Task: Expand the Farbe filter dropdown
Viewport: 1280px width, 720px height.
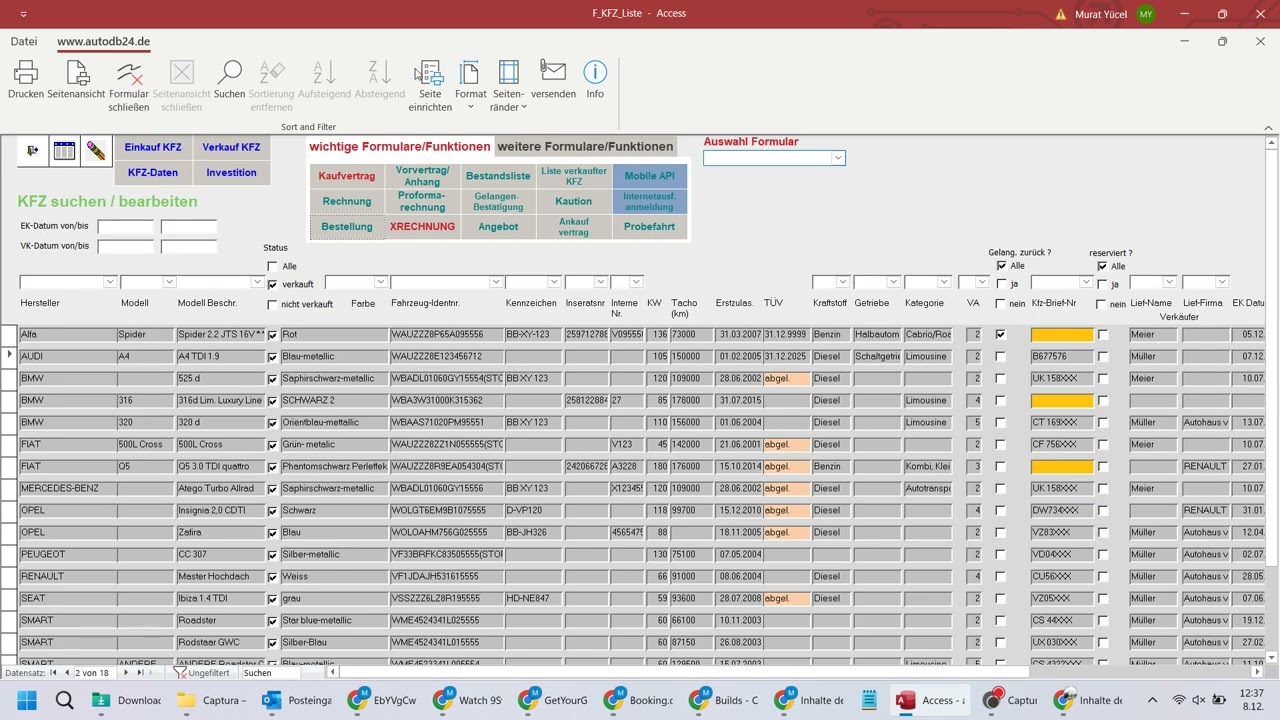Action: [x=380, y=282]
